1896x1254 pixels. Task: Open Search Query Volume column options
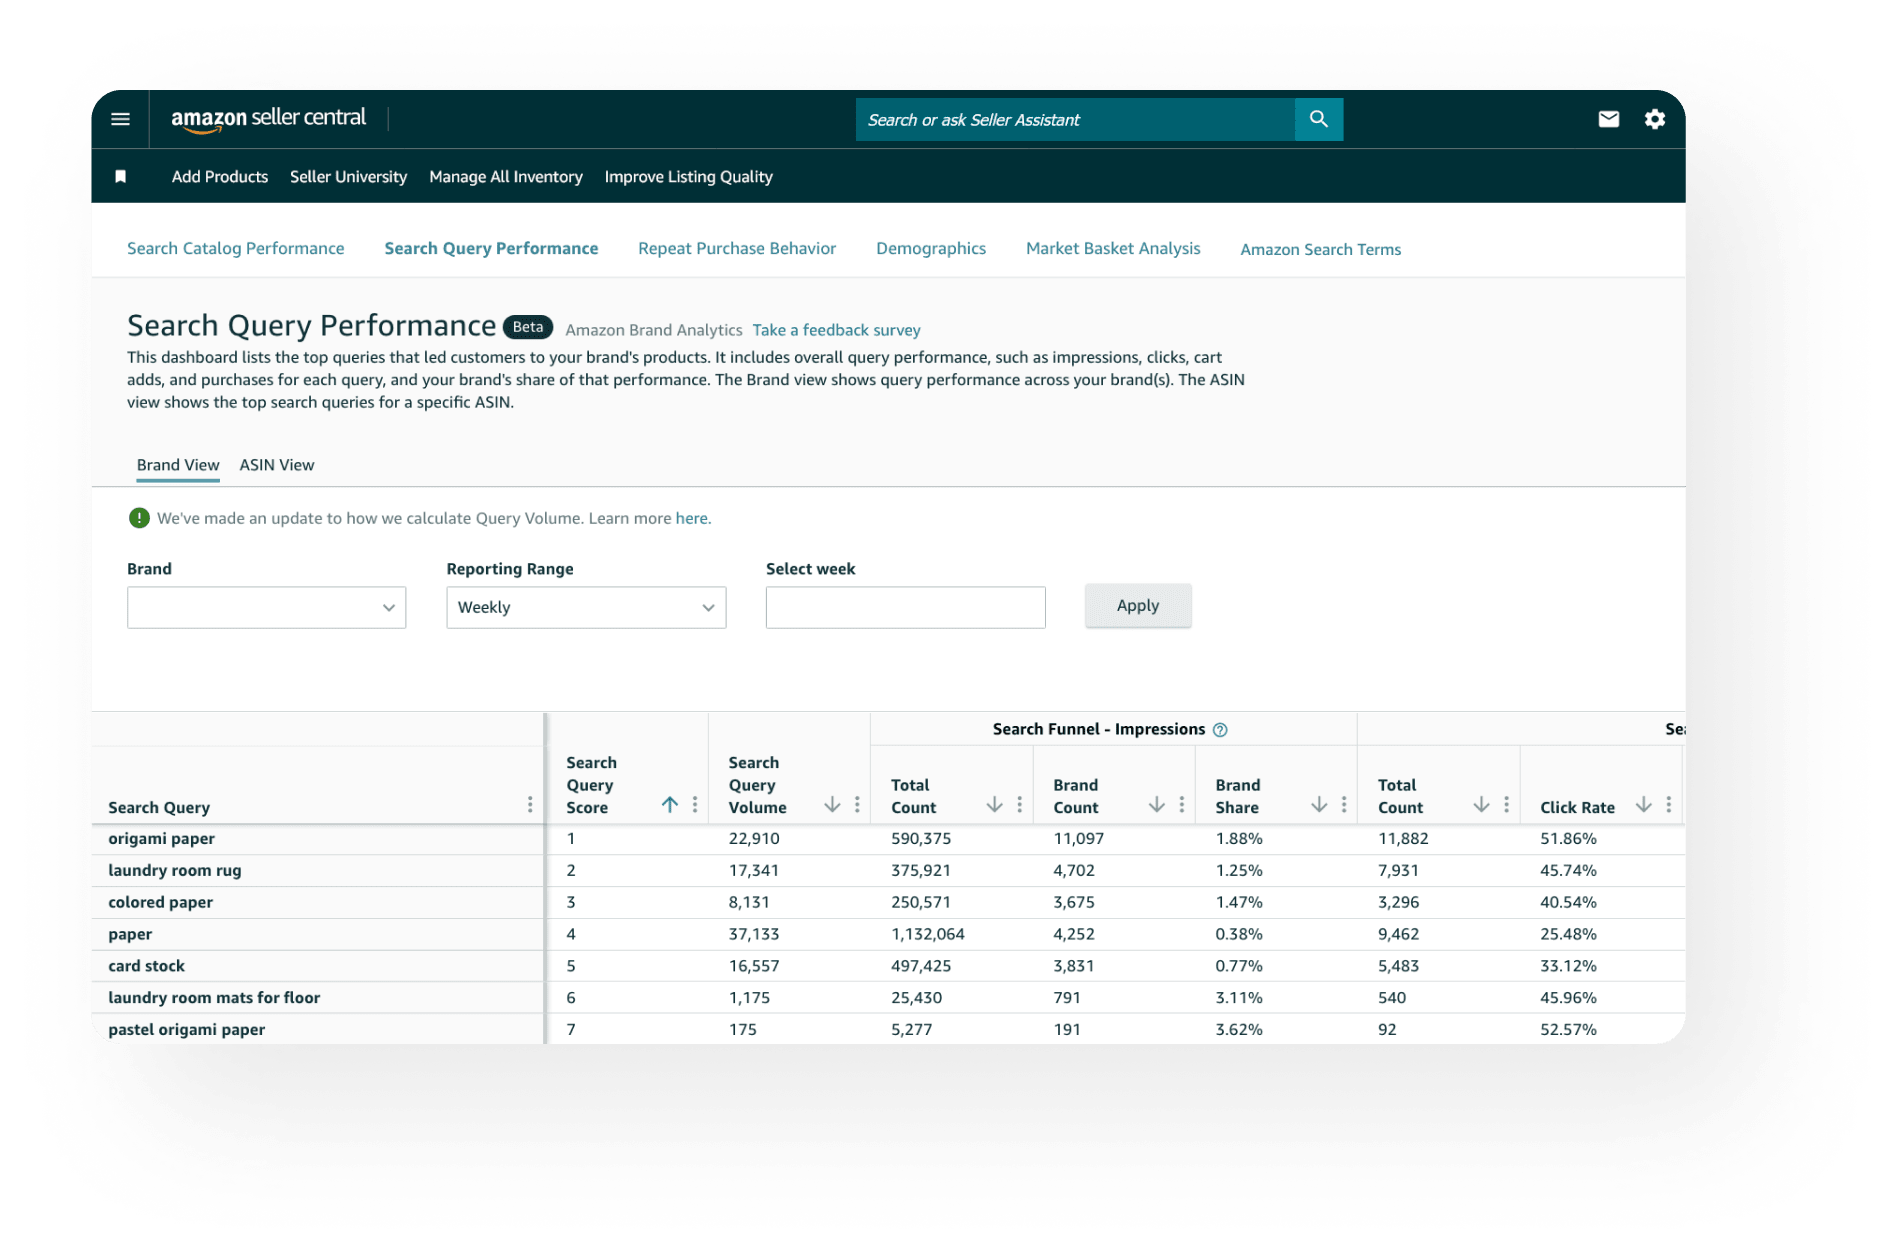pos(857,805)
